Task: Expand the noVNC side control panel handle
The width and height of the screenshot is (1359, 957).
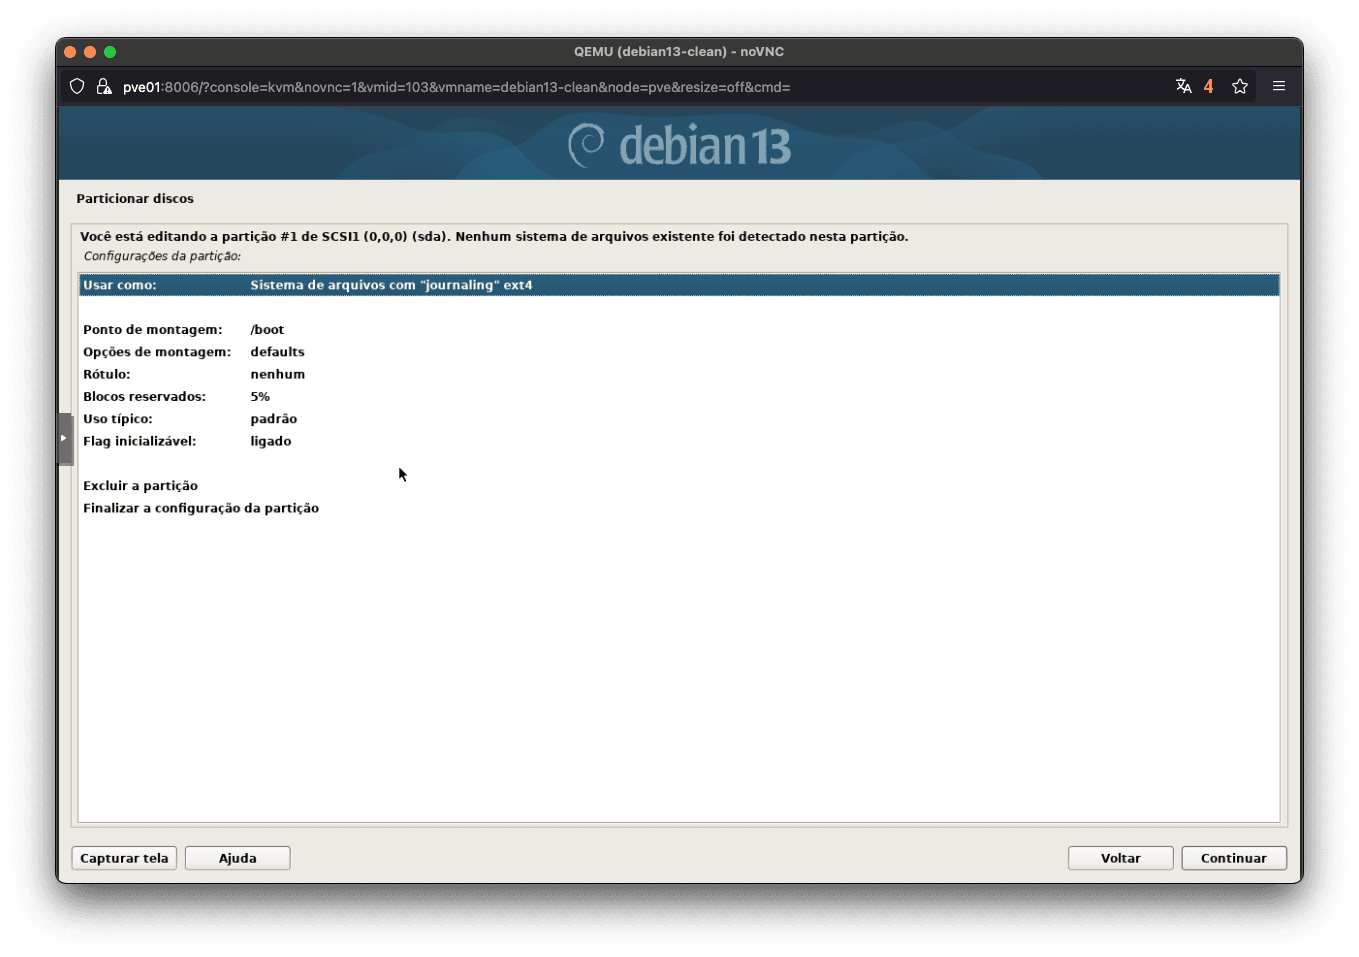Action: (65, 439)
